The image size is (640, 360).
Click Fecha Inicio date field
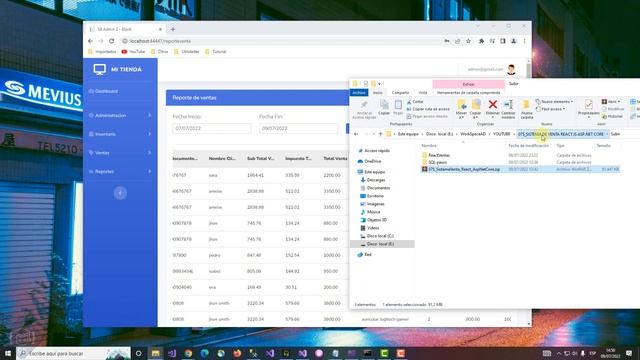coord(212,128)
